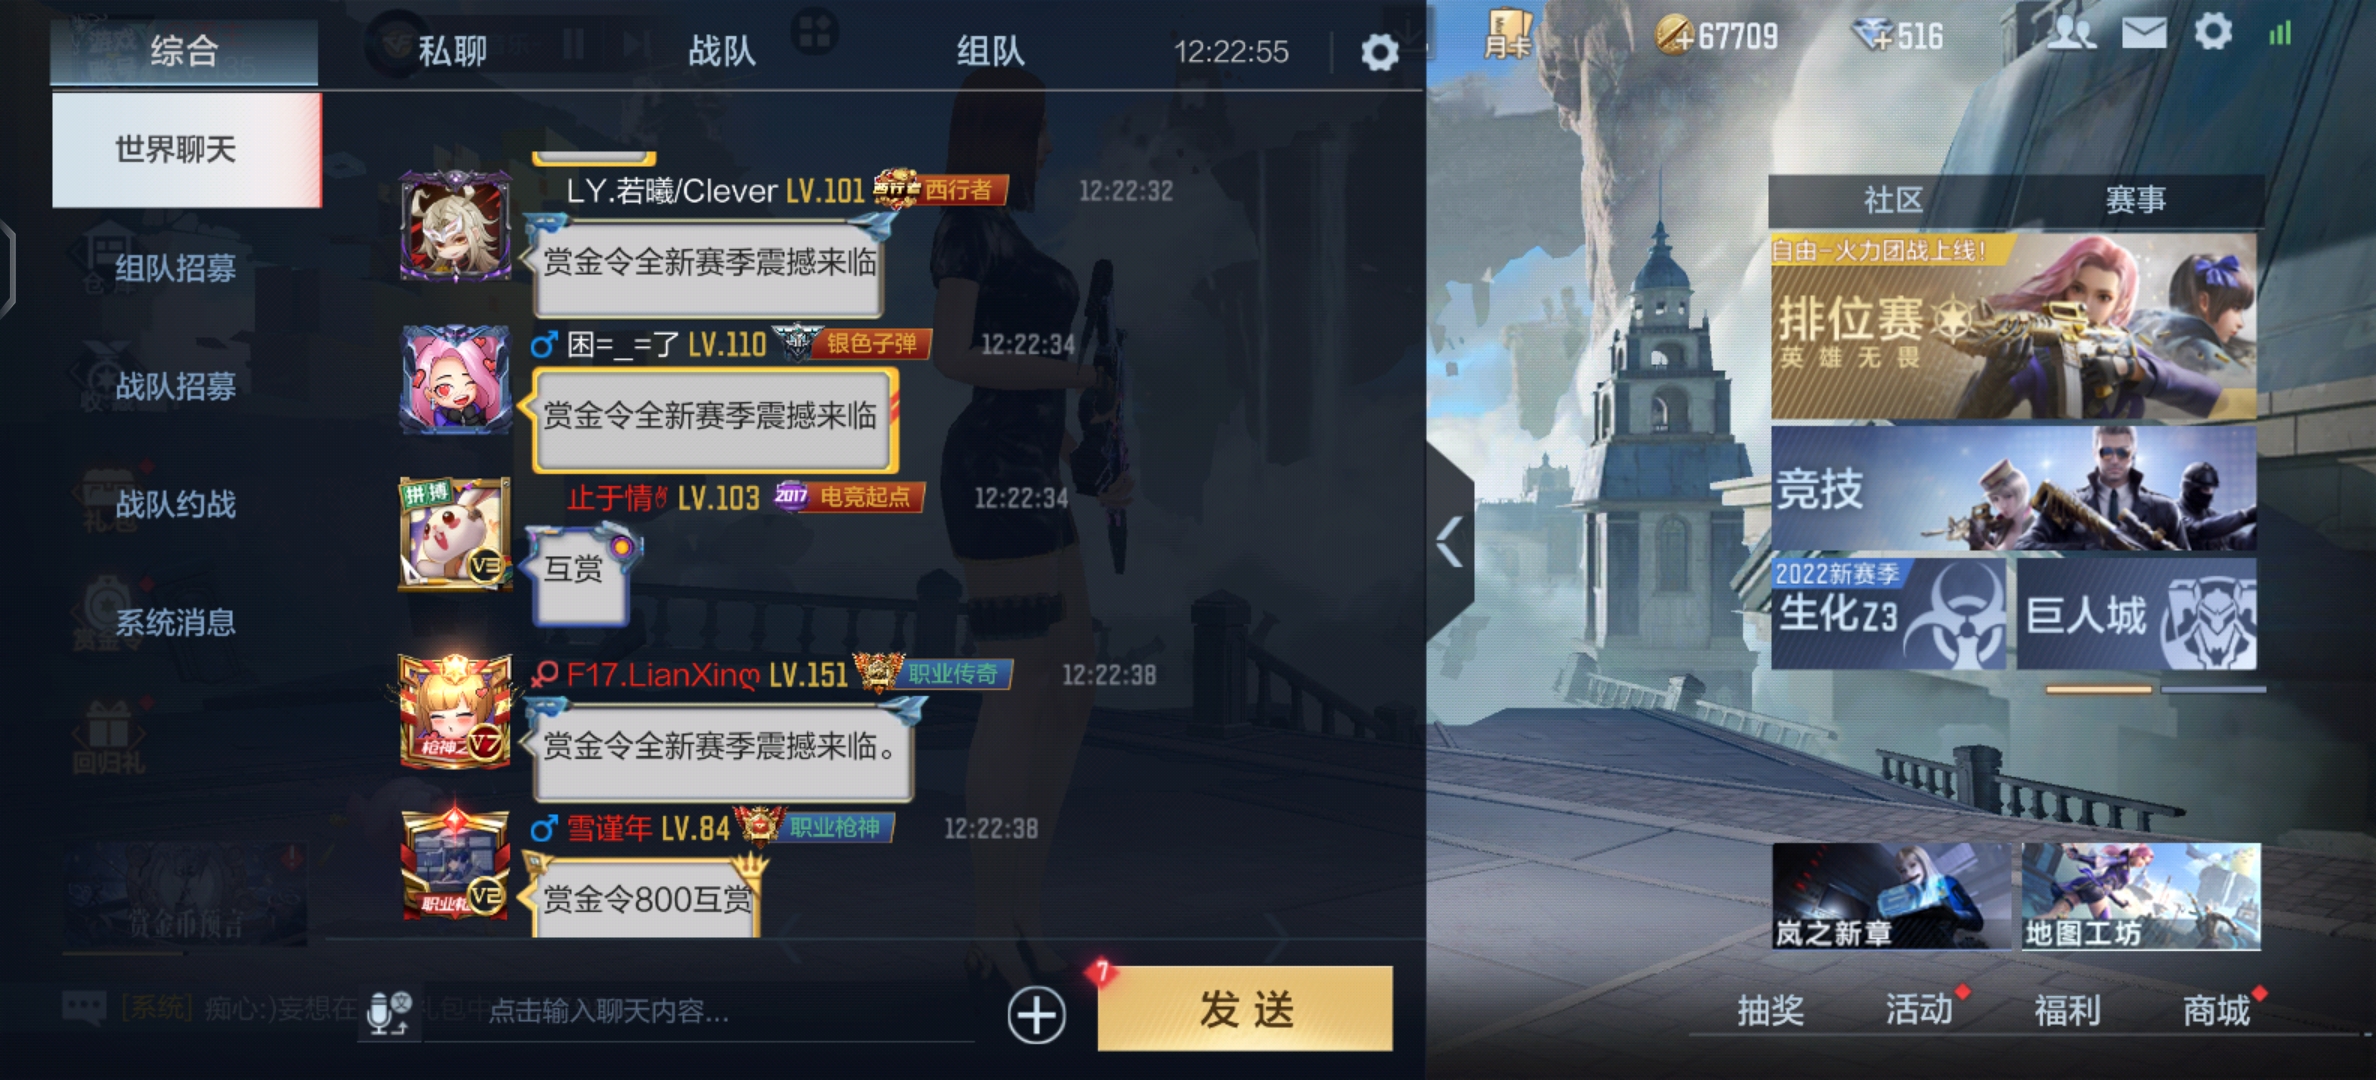The height and width of the screenshot is (1080, 2376).
Task: Select 组队招募 channel in sidebar
Action: (176, 268)
